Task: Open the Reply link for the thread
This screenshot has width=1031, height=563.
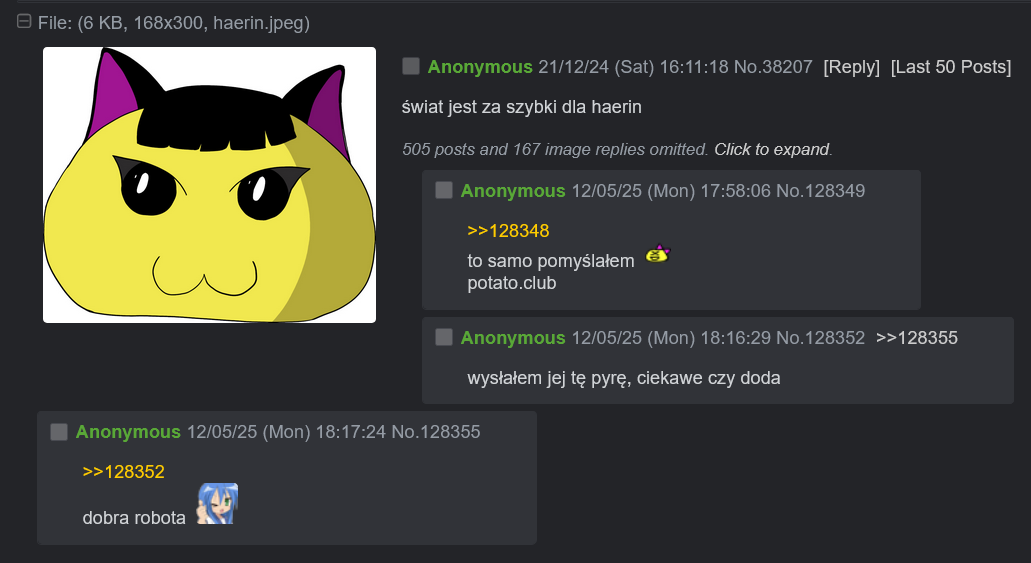Action: [x=851, y=67]
